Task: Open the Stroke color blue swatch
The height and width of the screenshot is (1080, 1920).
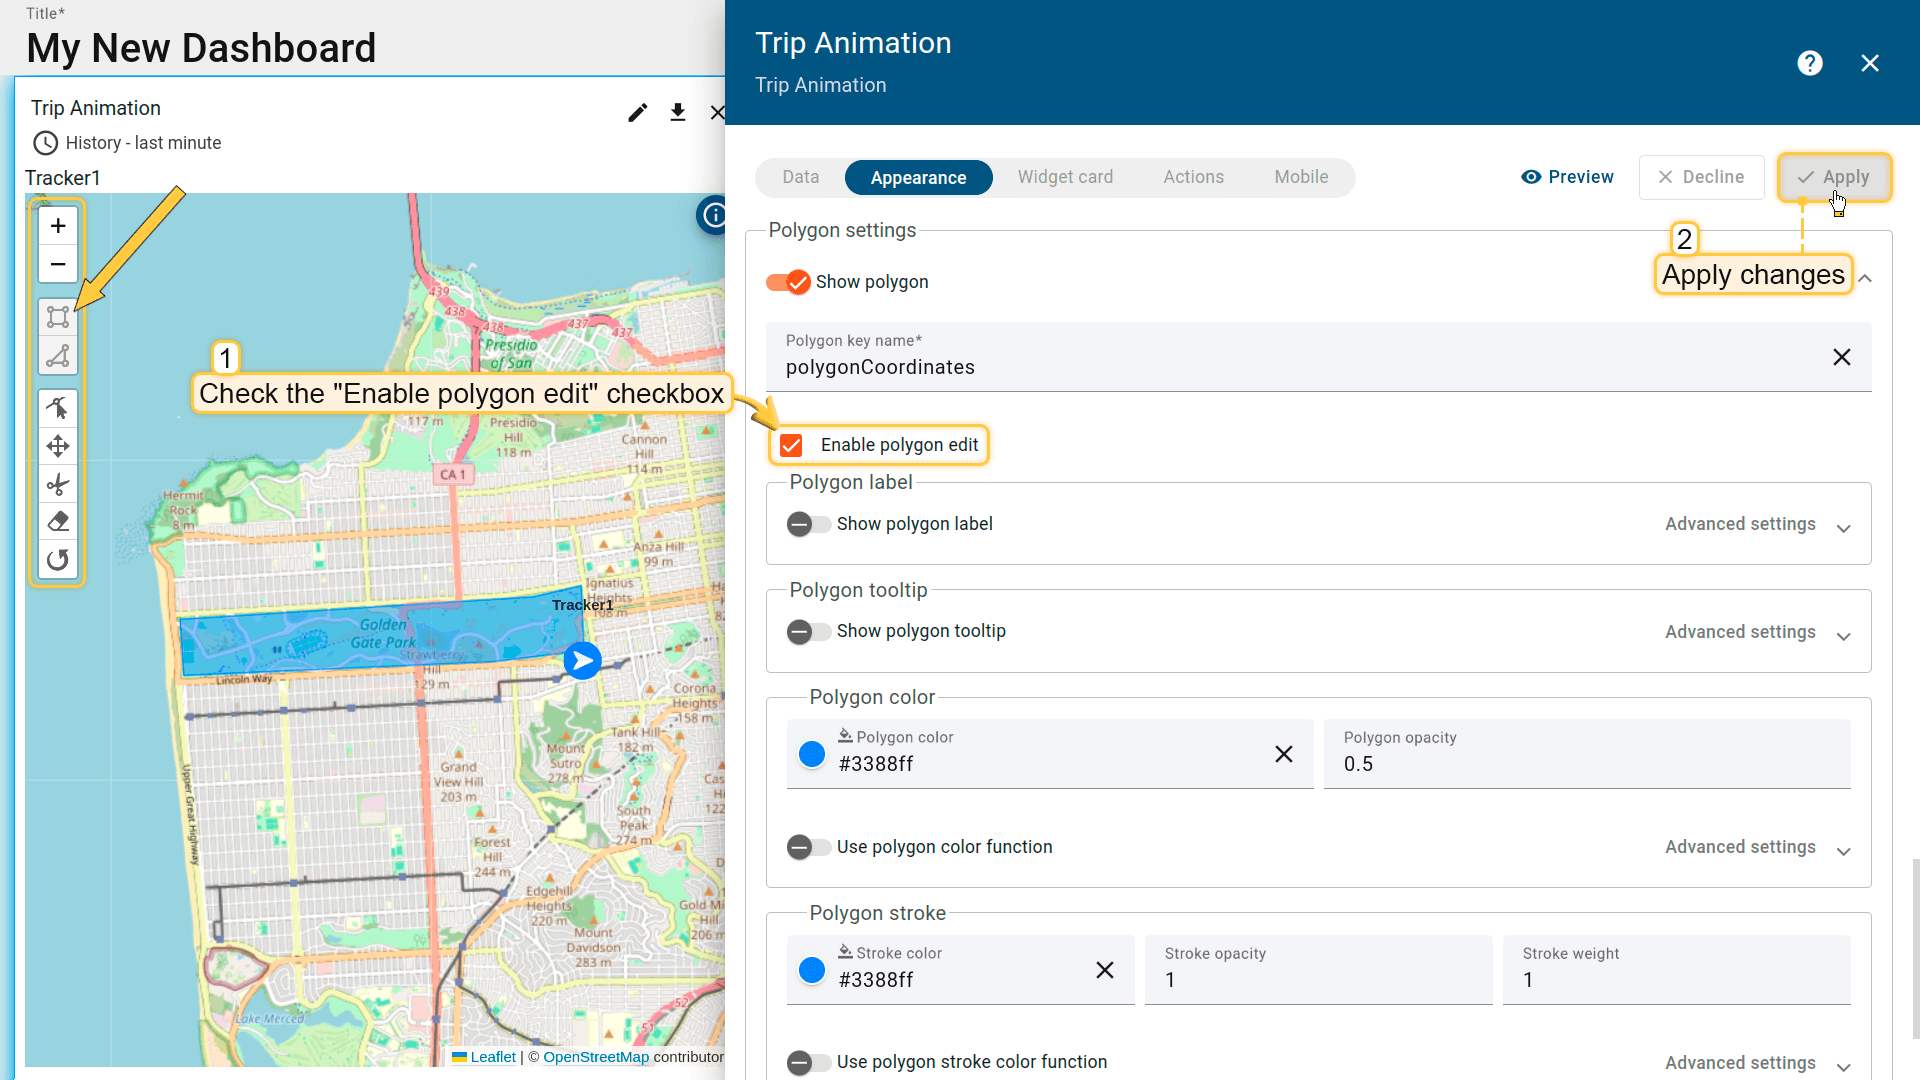Action: (x=812, y=970)
